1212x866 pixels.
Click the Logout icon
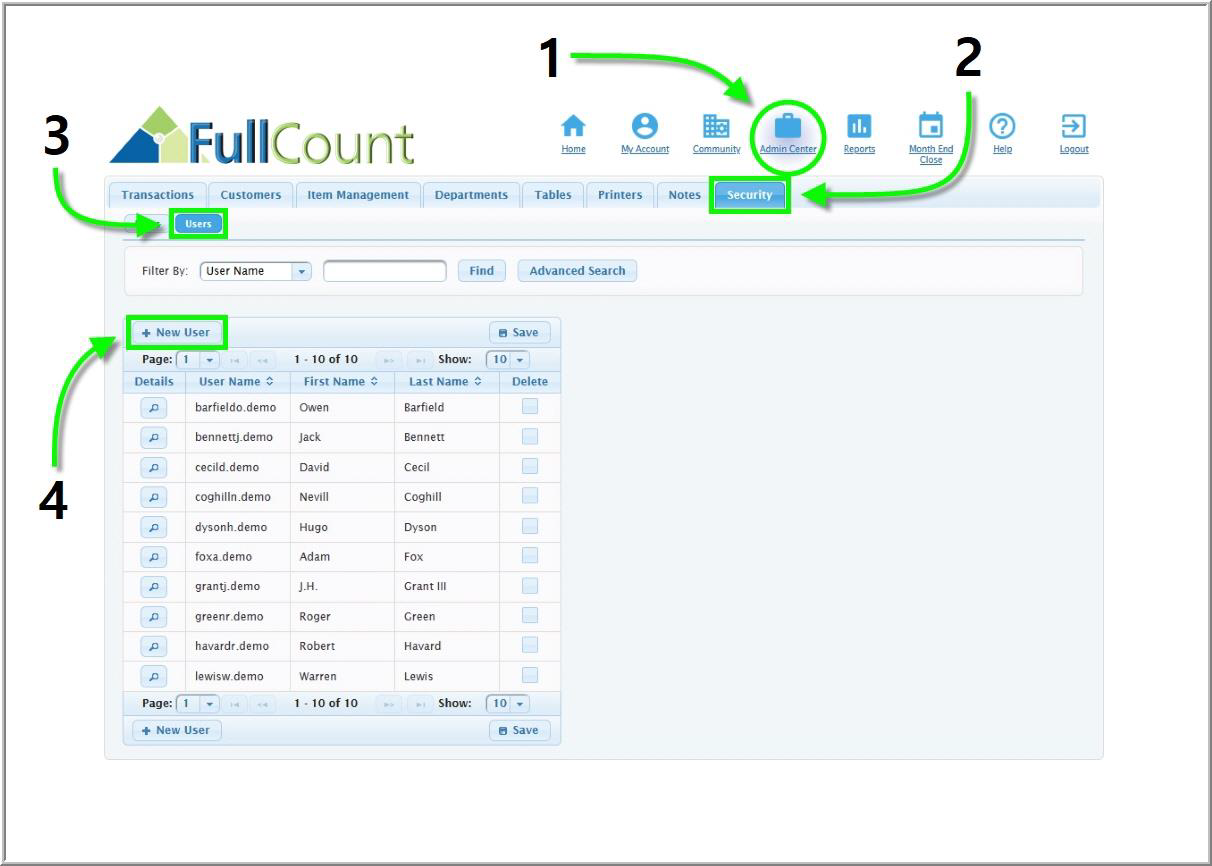tap(1073, 126)
